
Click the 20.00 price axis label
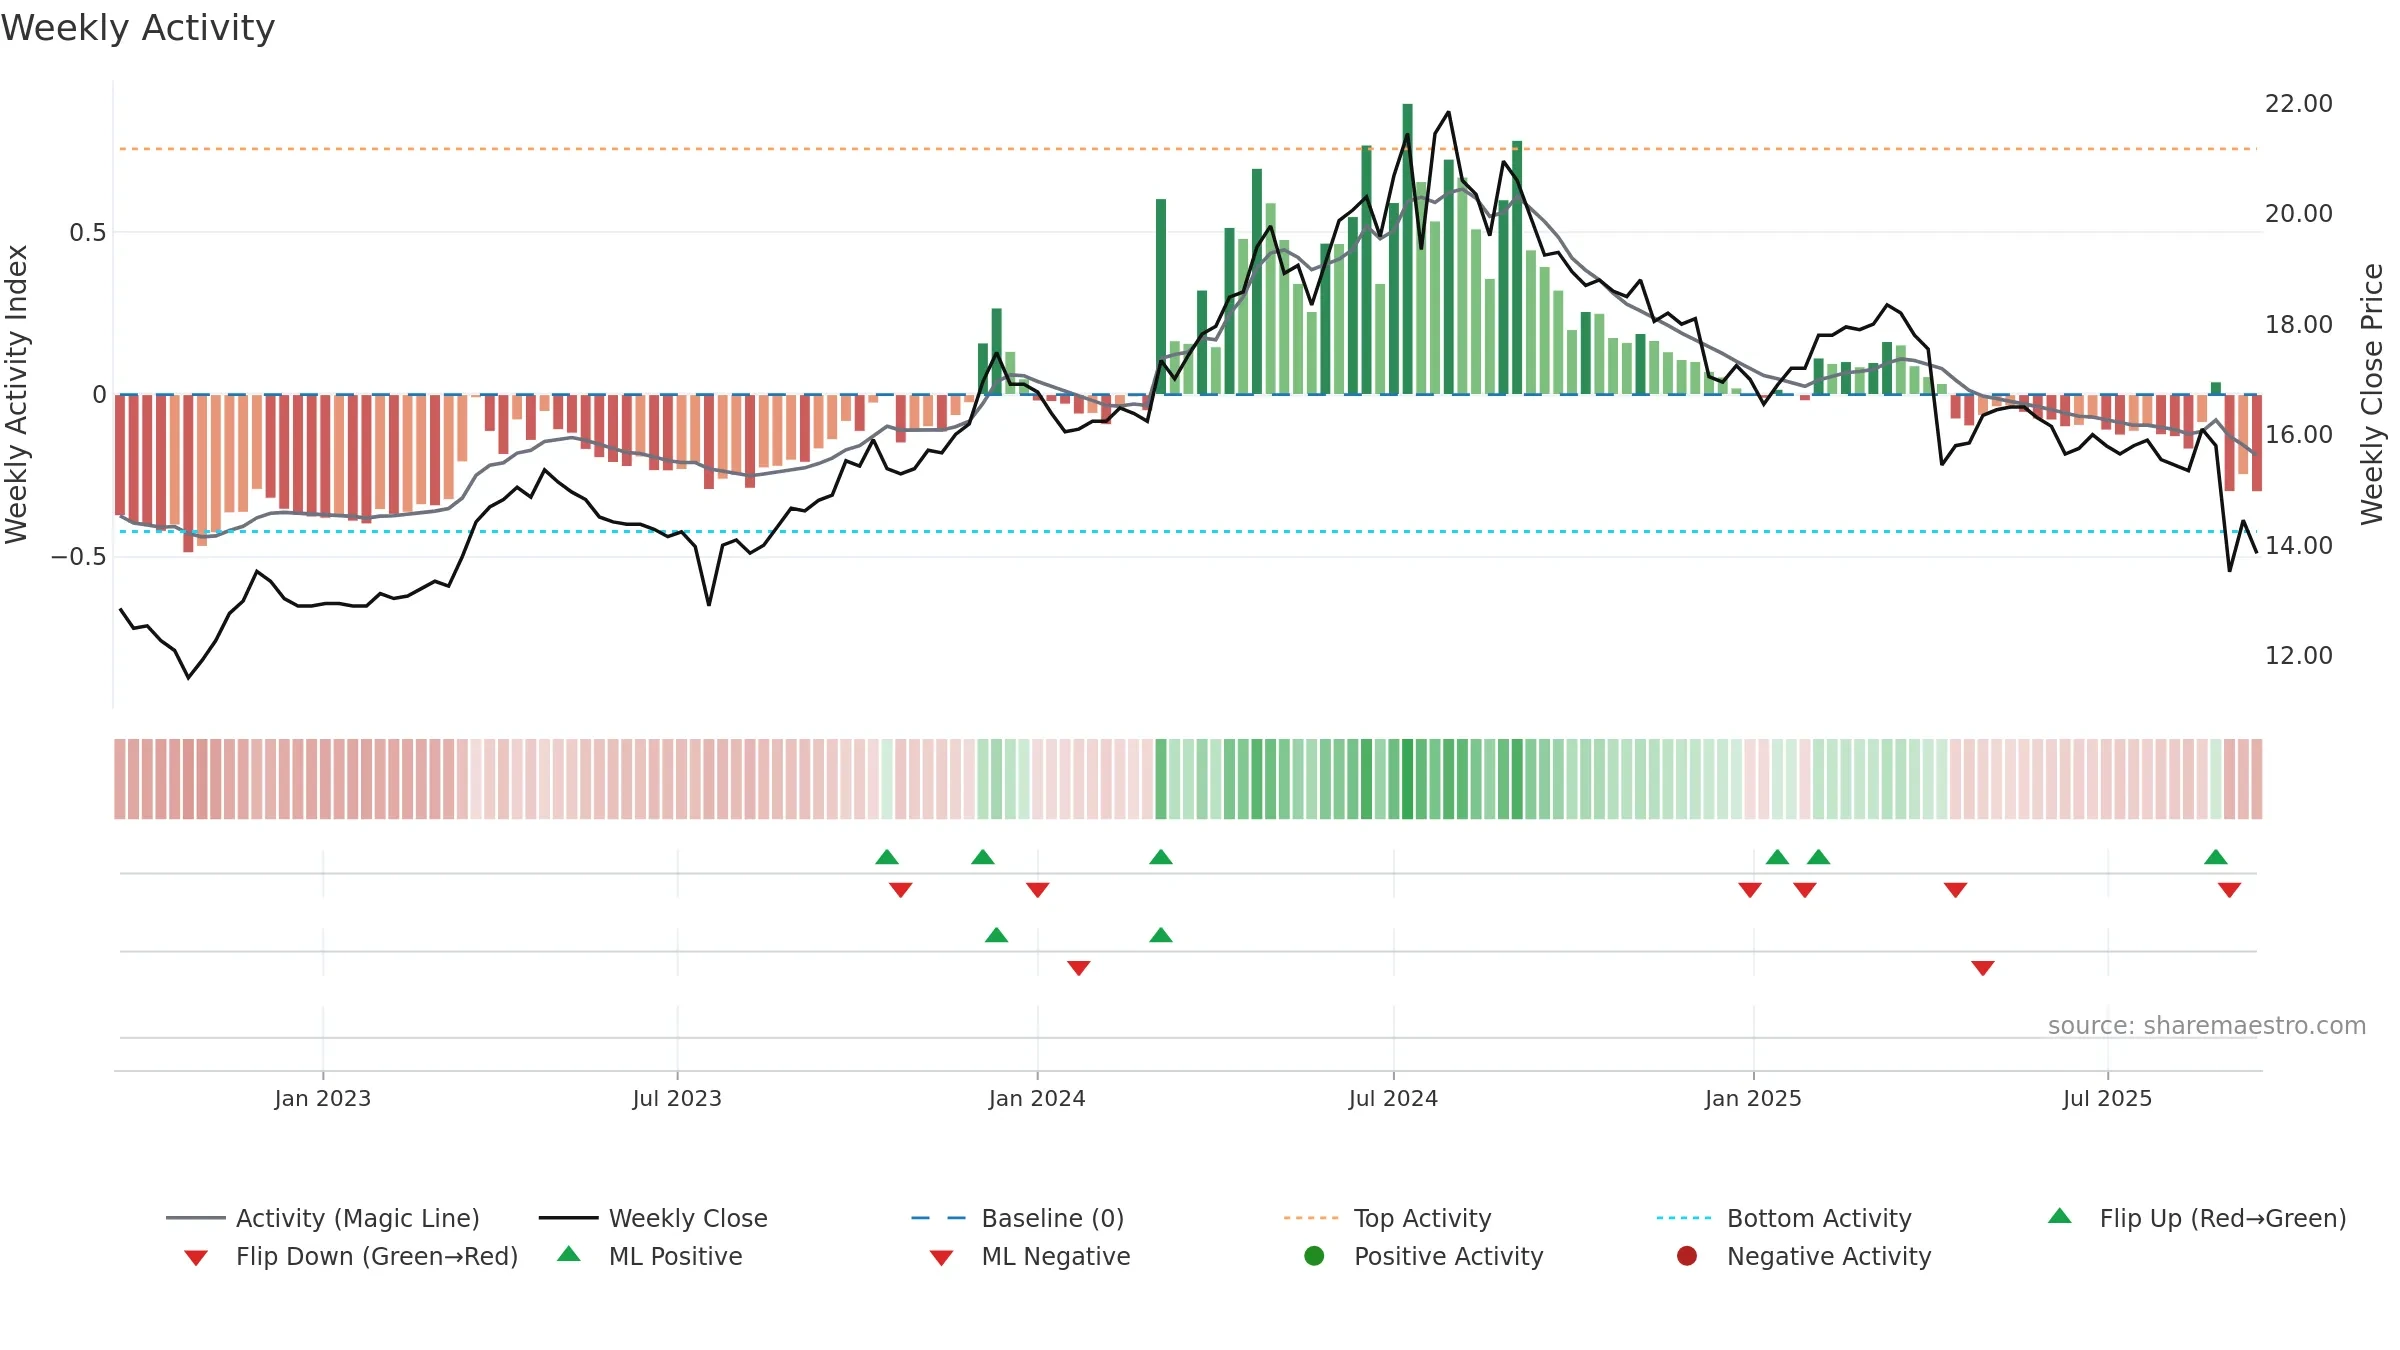pos(2298,214)
